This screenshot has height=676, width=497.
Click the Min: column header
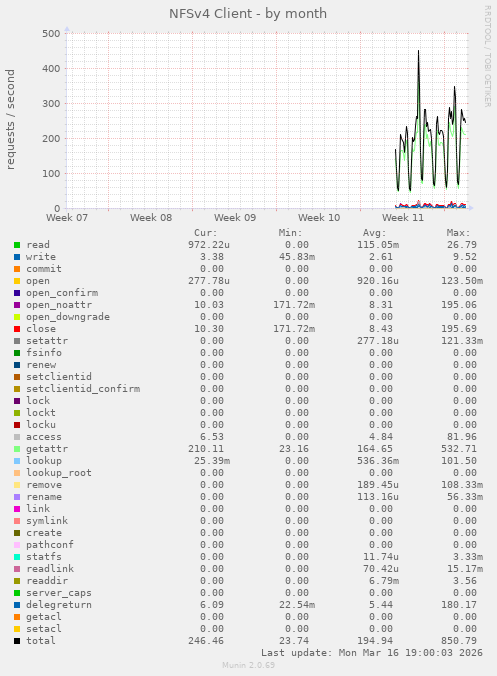click(291, 233)
